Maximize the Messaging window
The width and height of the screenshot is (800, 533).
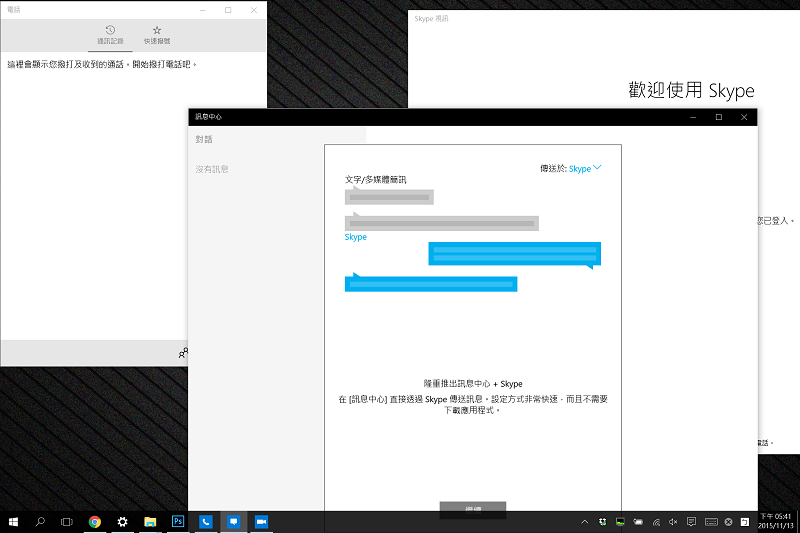[x=719, y=117]
